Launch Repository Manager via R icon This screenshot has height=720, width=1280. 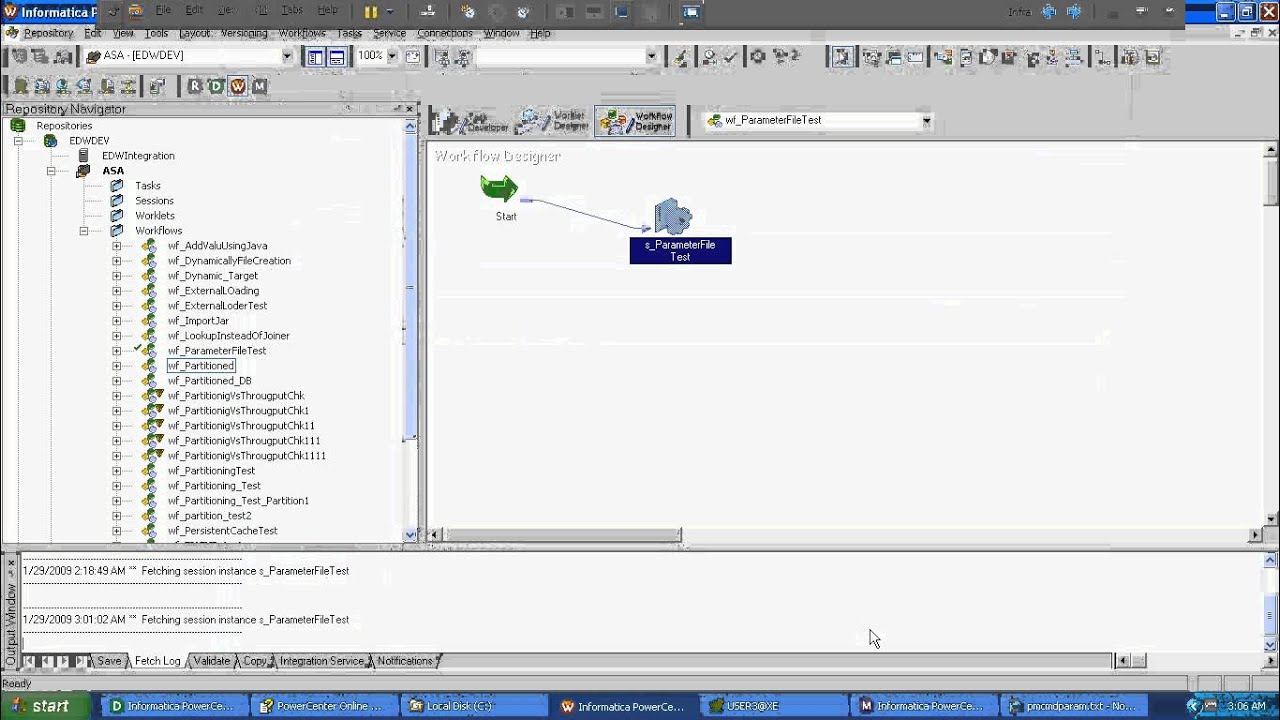(x=194, y=86)
